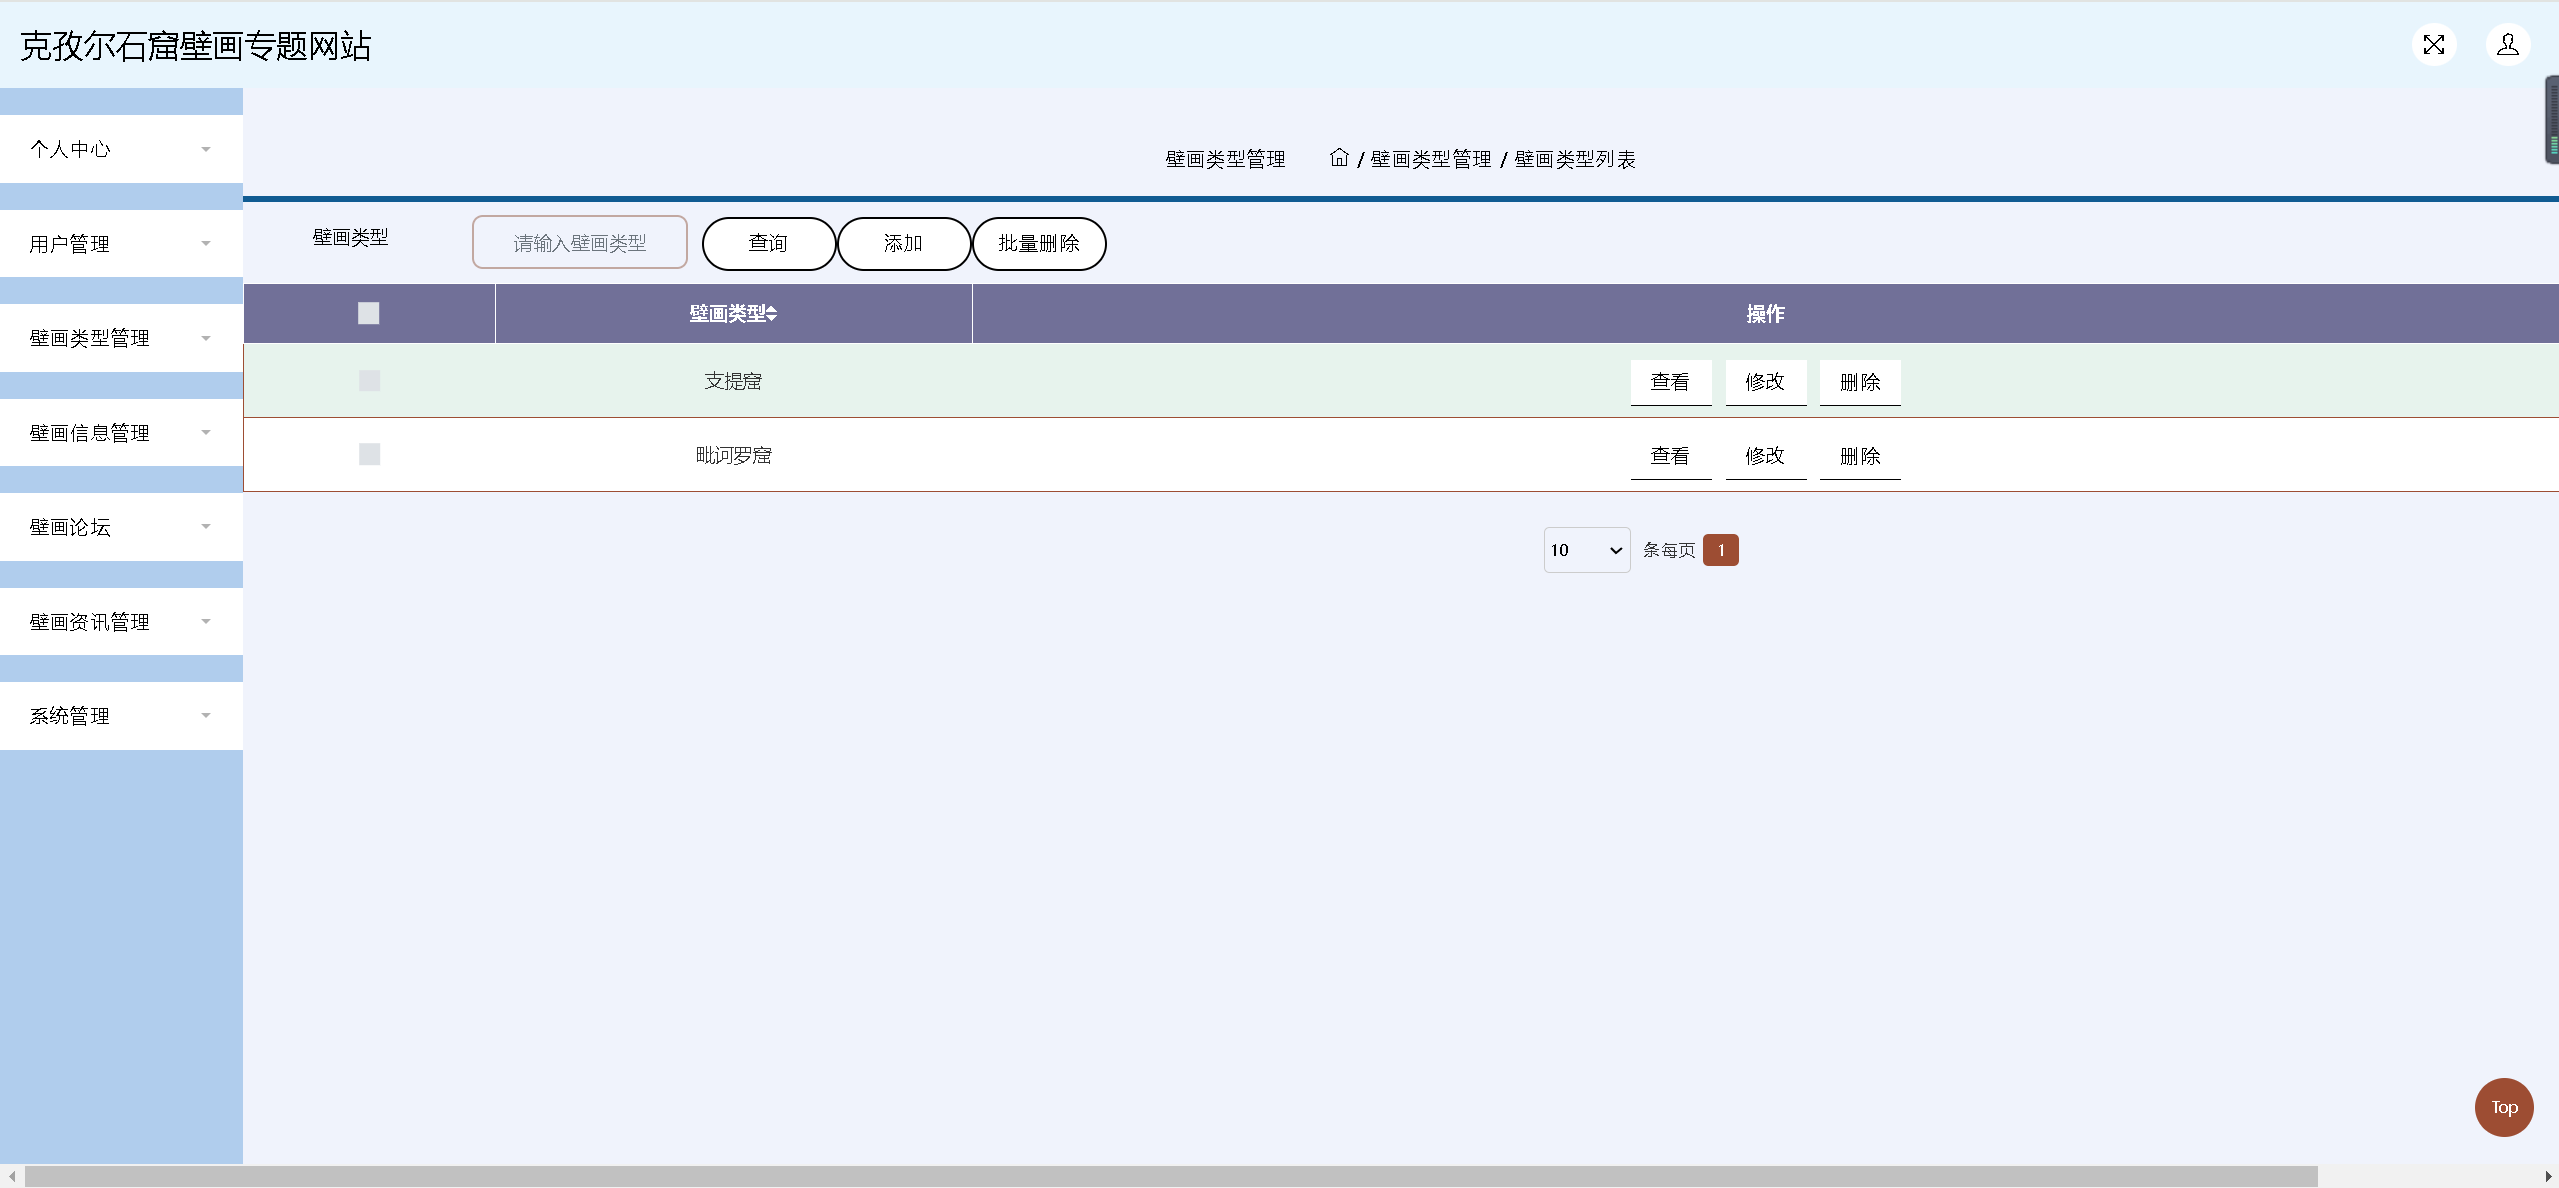Screen dimensions: 2559x1188
Task: Expand the 用户管理 sidebar arrow
Action: point(206,244)
